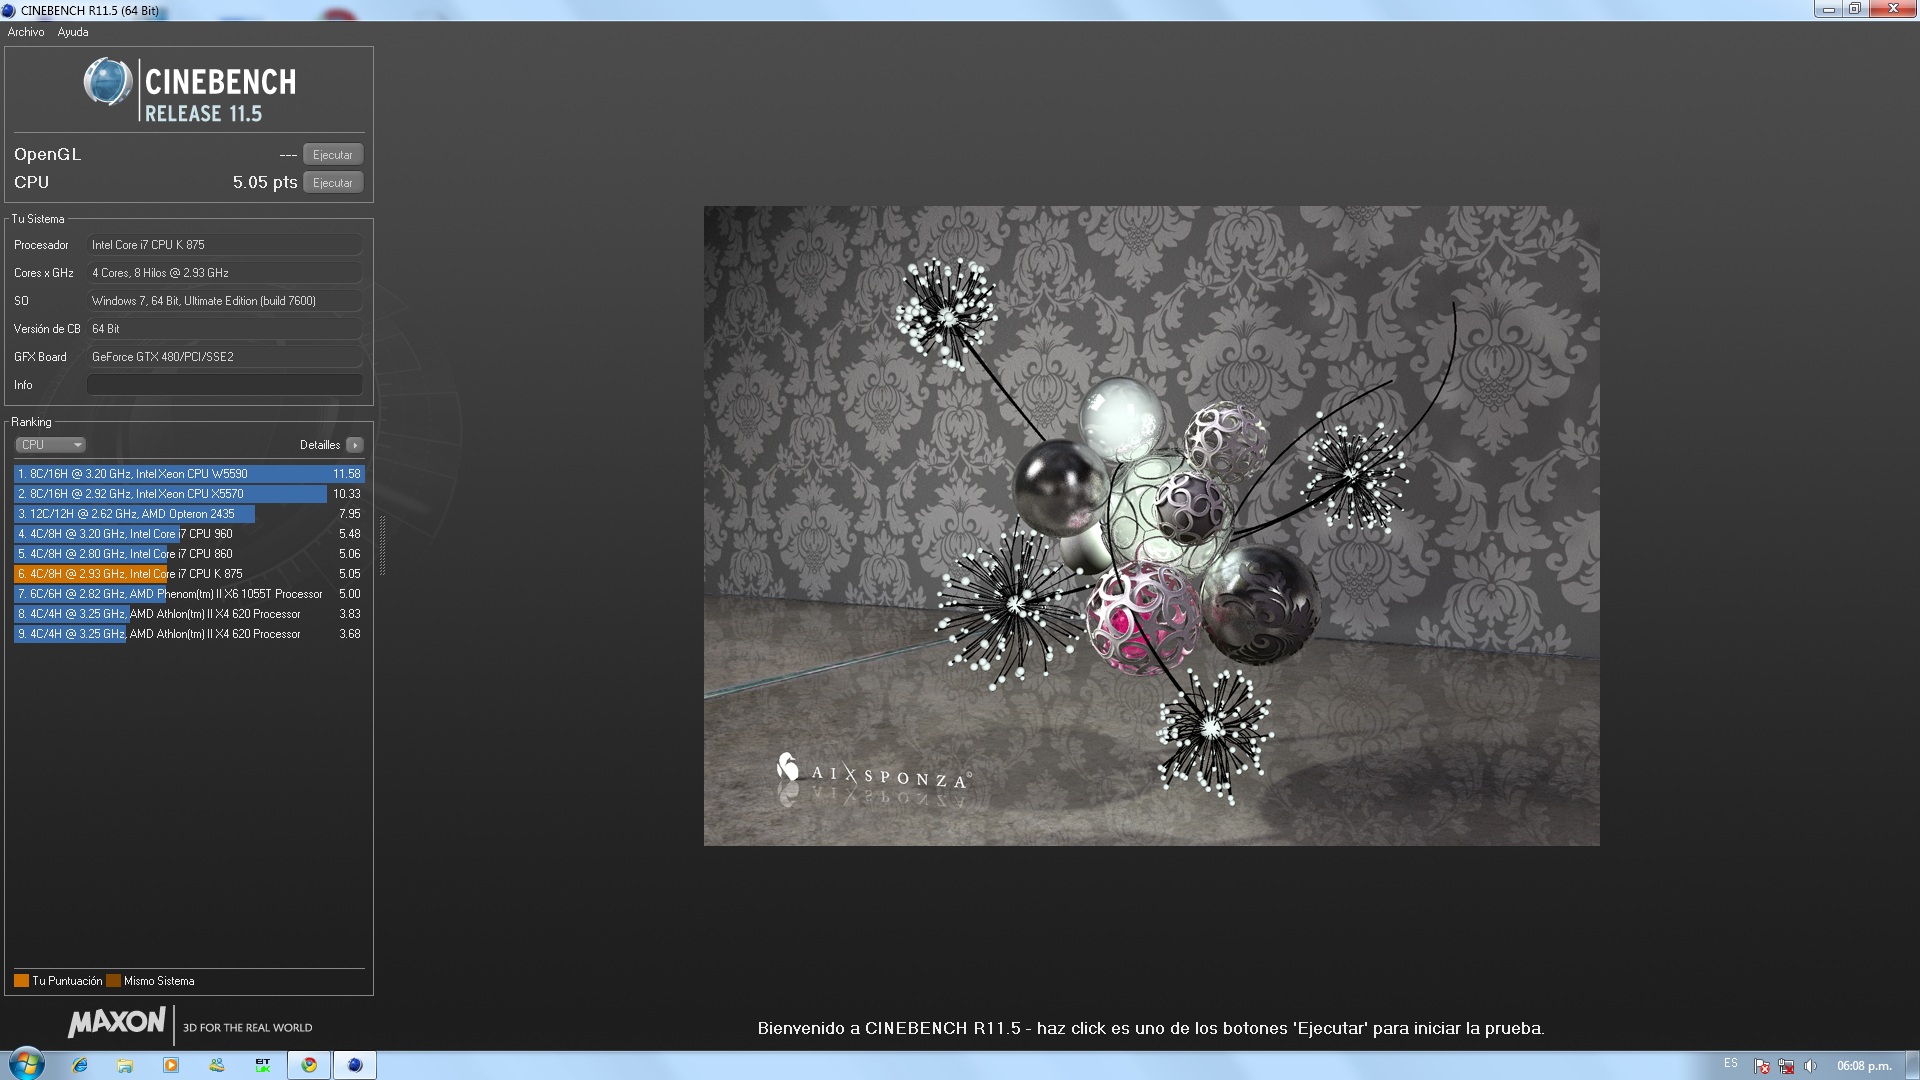Image resolution: width=1920 pixels, height=1080 pixels.
Task: Click the rendered AIXSPONZA scene image
Action: (1151, 526)
